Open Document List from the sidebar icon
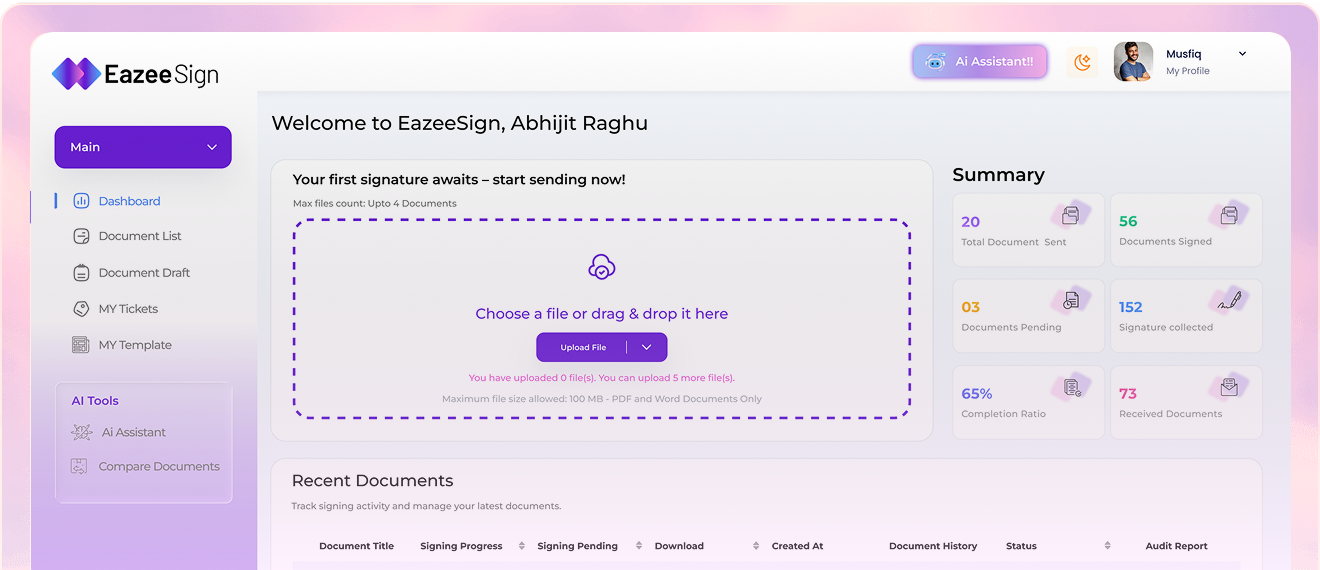Image resolution: width=1320 pixels, height=570 pixels. coord(82,236)
